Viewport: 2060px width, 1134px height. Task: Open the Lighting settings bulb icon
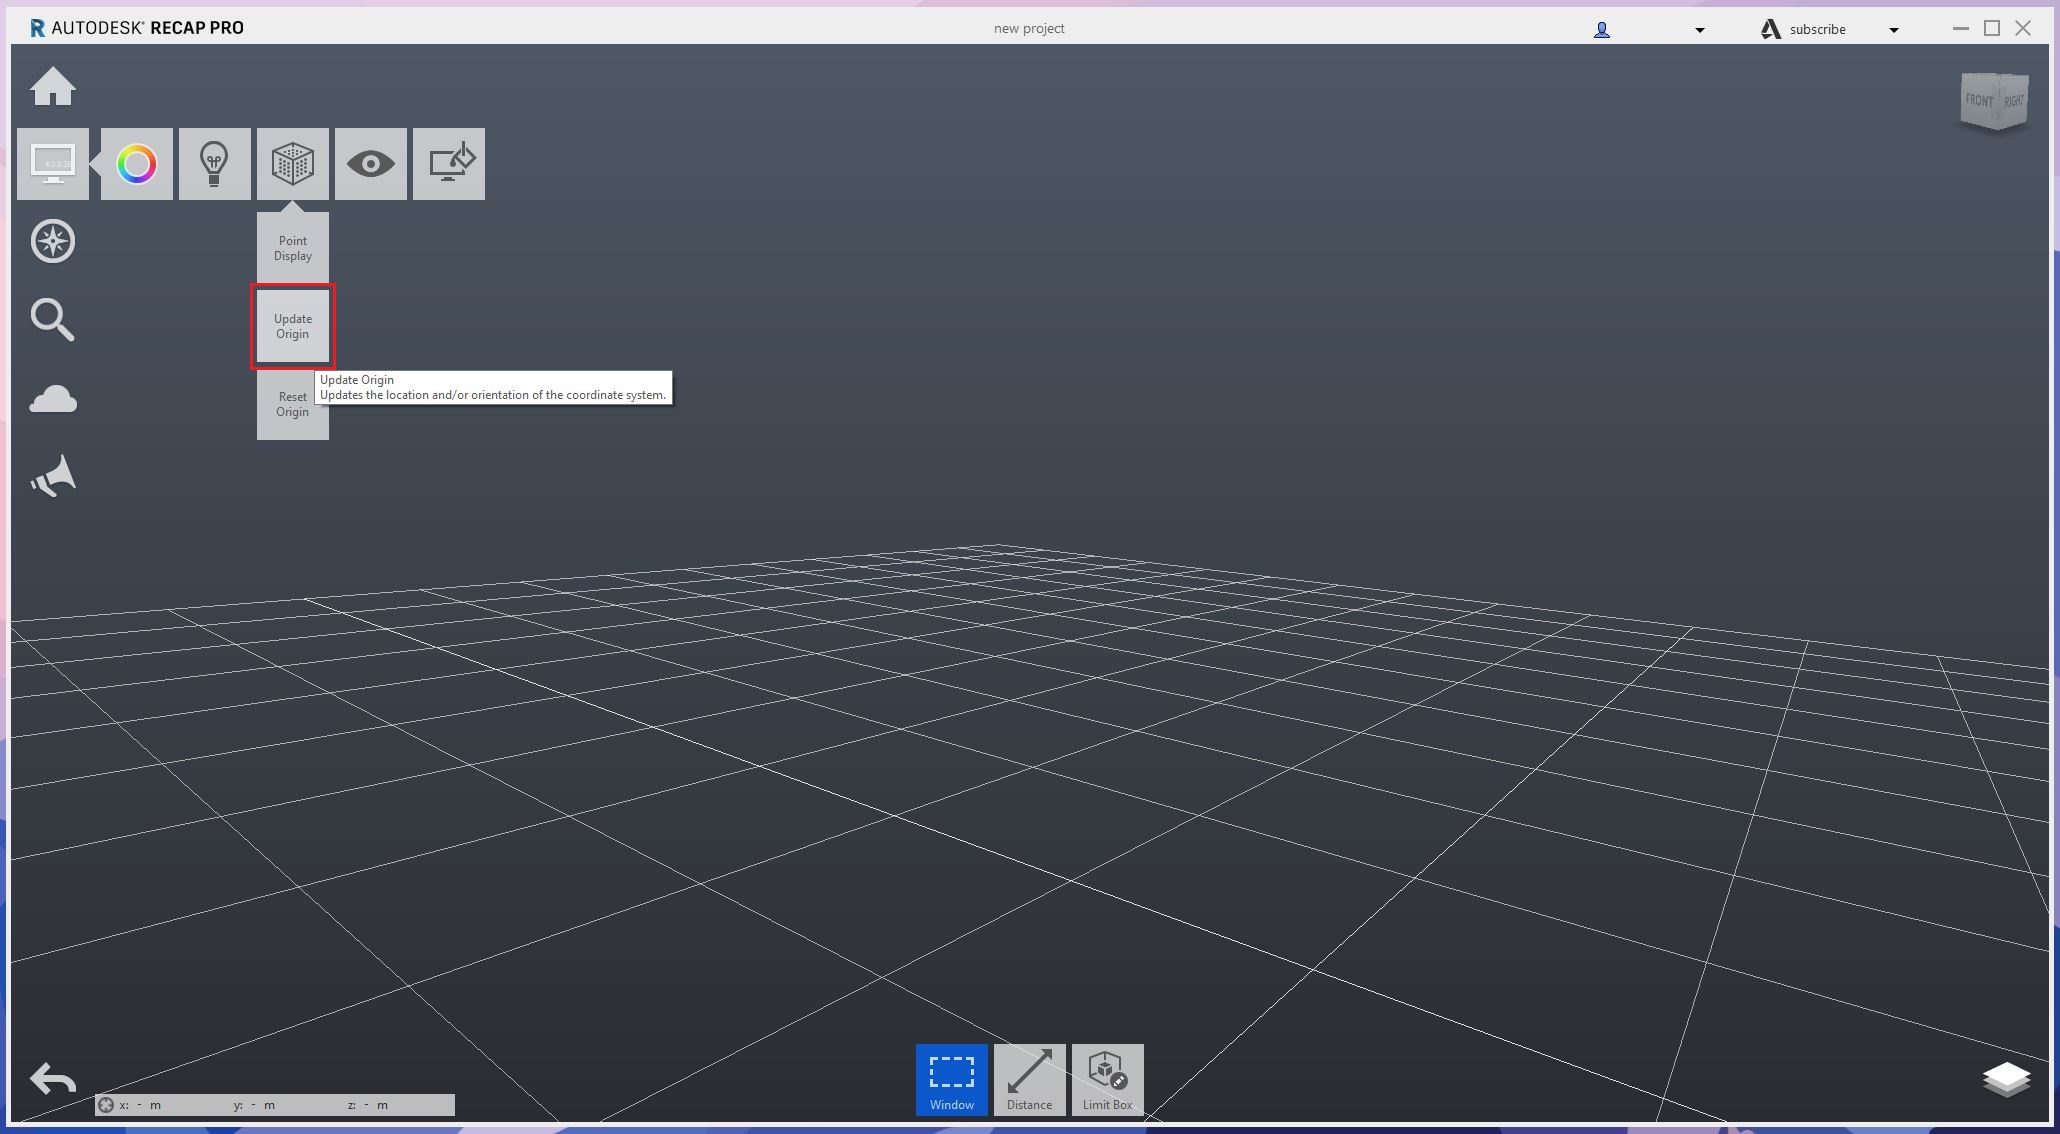click(215, 164)
